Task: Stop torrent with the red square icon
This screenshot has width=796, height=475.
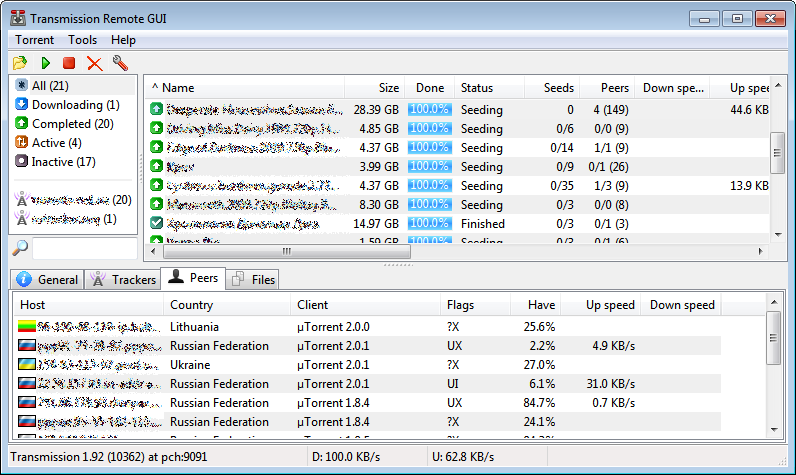Action: pos(69,63)
